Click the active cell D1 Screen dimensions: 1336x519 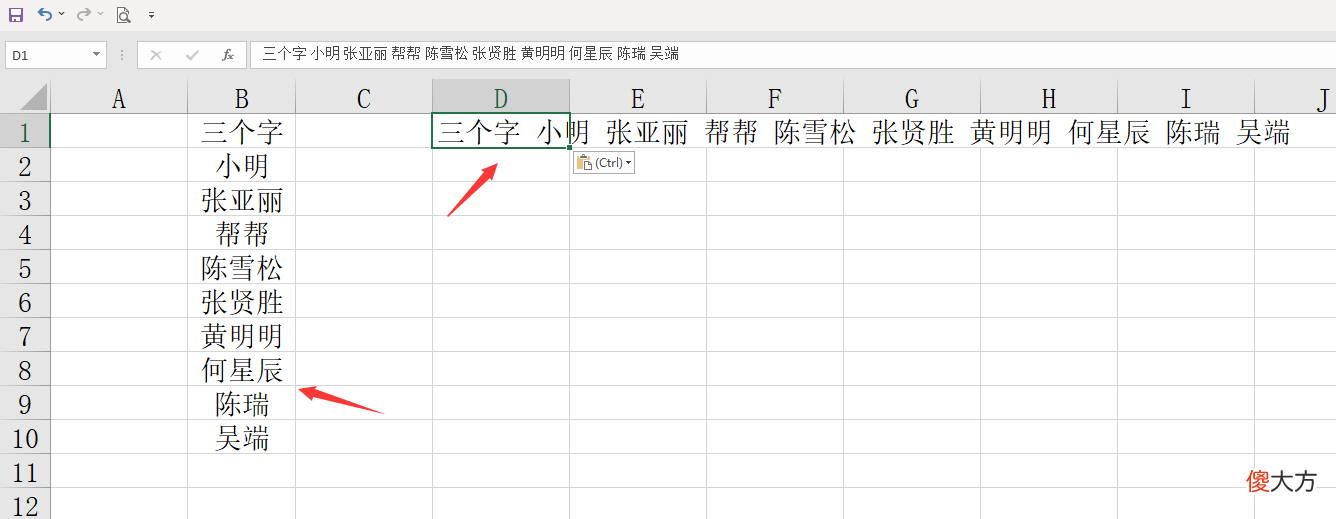click(x=501, y=131)
